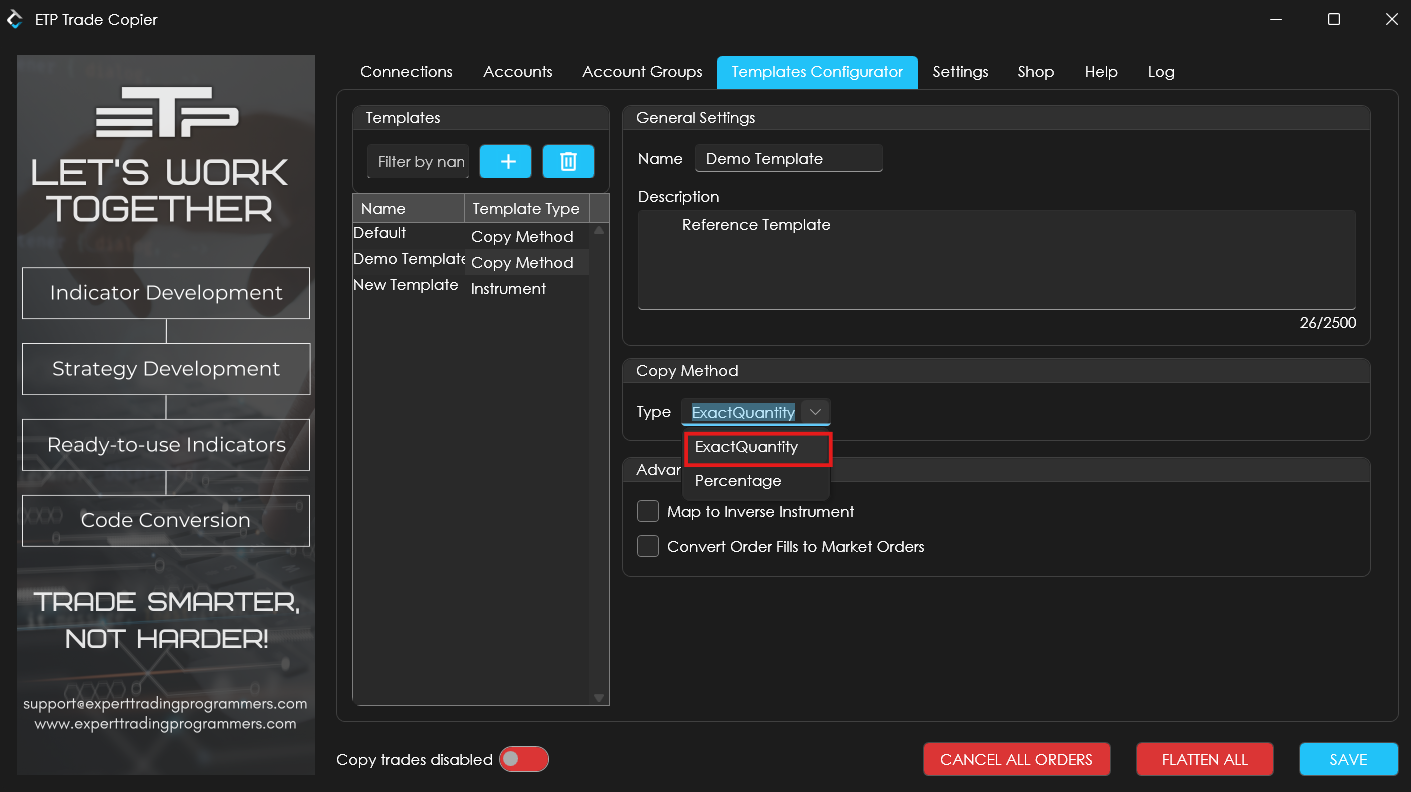
Task: Select the Demo Template row
Action: click(472, 260)
